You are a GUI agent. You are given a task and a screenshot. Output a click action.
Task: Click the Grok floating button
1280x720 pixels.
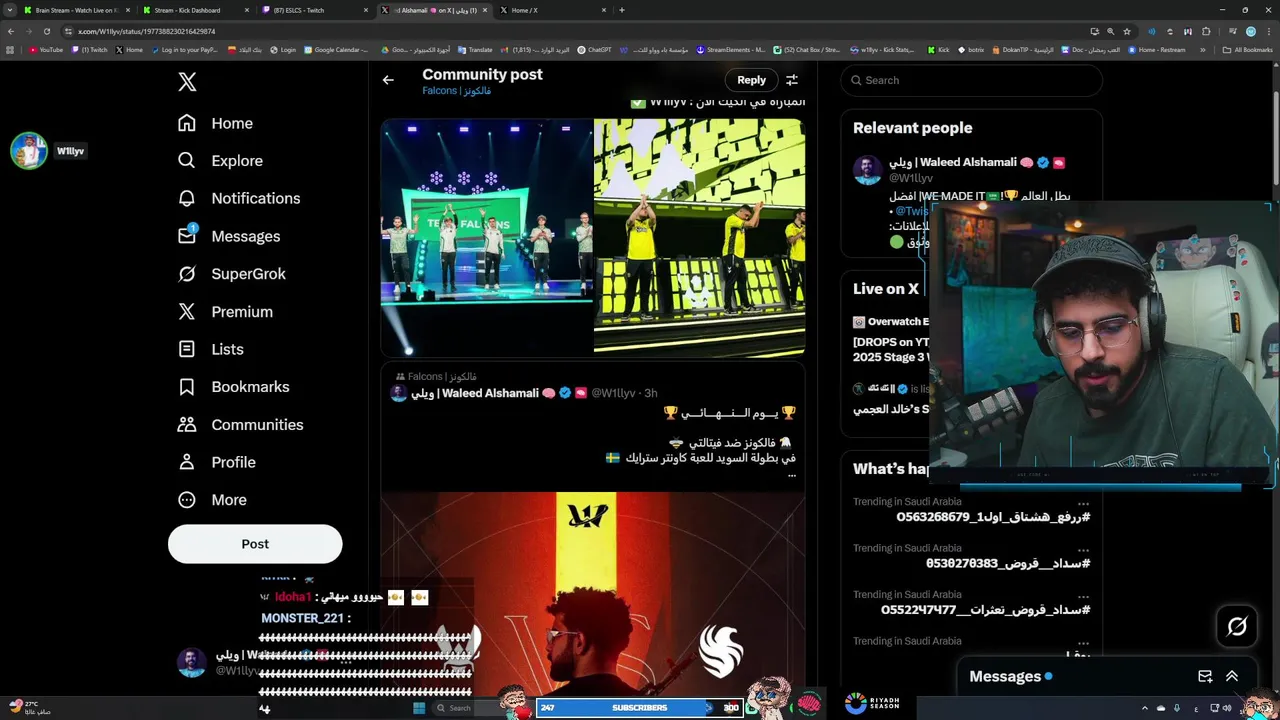pos(1237,627)
